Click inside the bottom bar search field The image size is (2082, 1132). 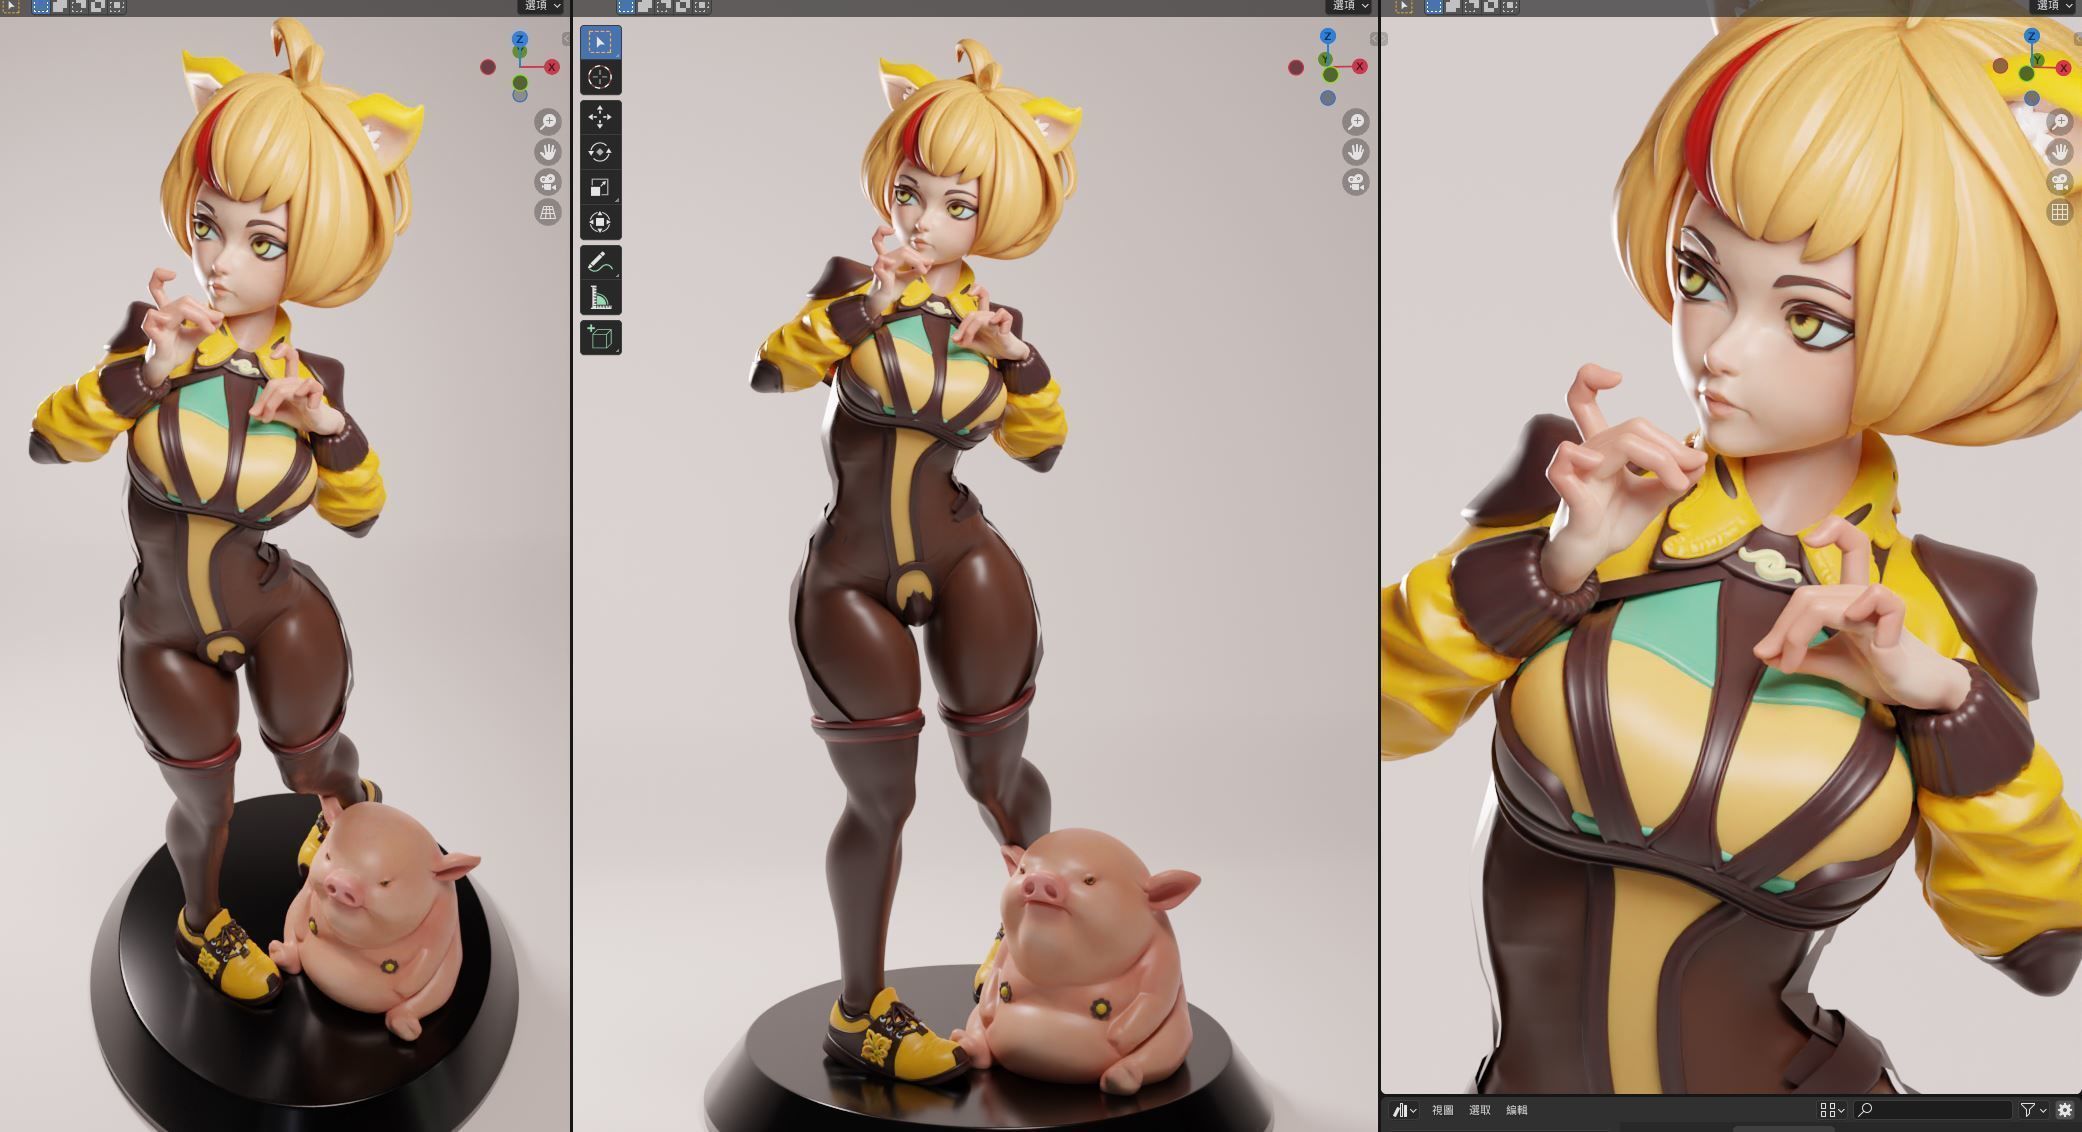1933,1110
